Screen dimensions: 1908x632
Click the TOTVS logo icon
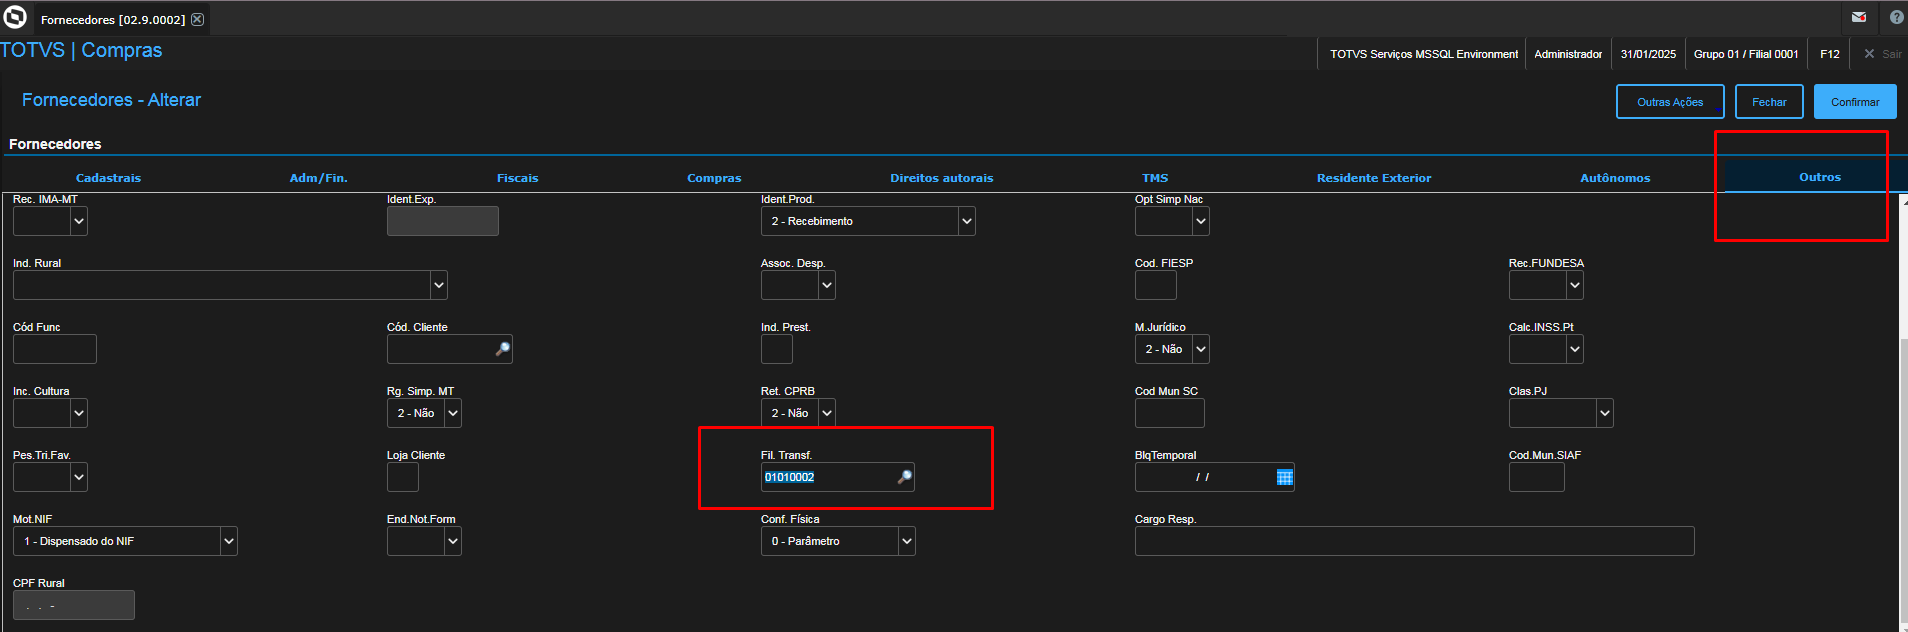[x=15, y=17]
